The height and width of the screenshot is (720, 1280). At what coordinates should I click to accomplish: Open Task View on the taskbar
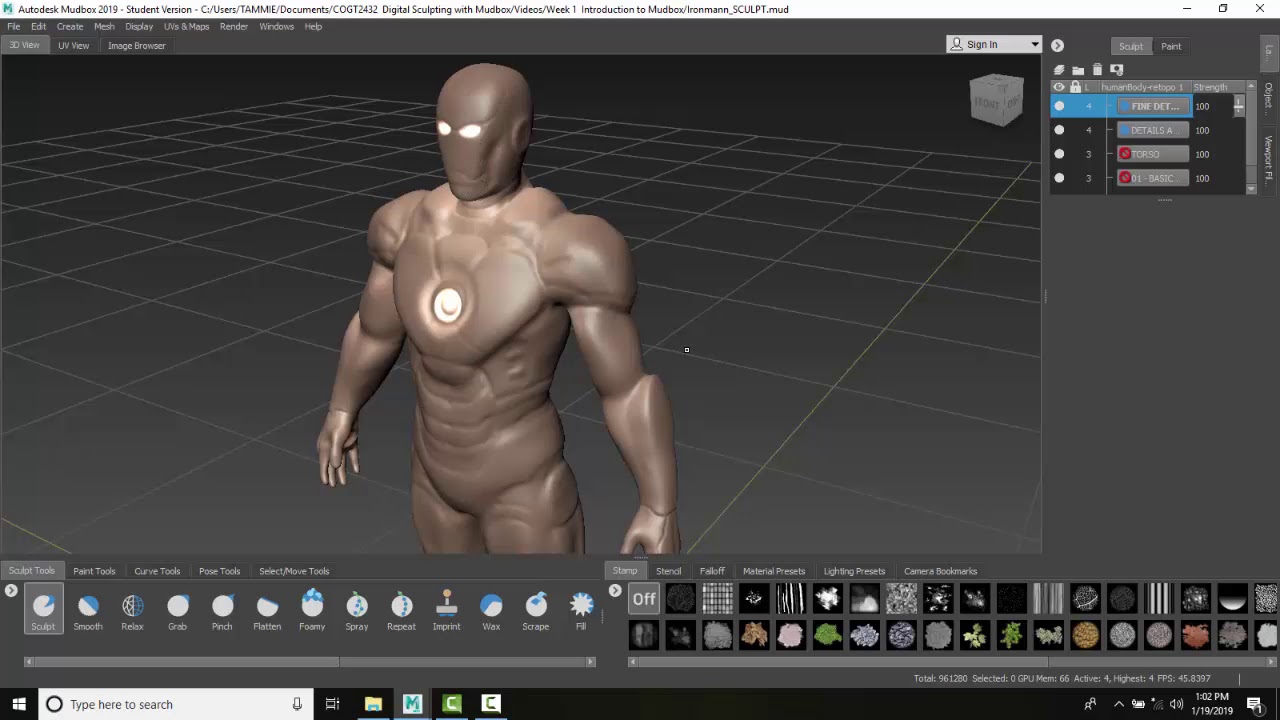click(x=333, y=704)
